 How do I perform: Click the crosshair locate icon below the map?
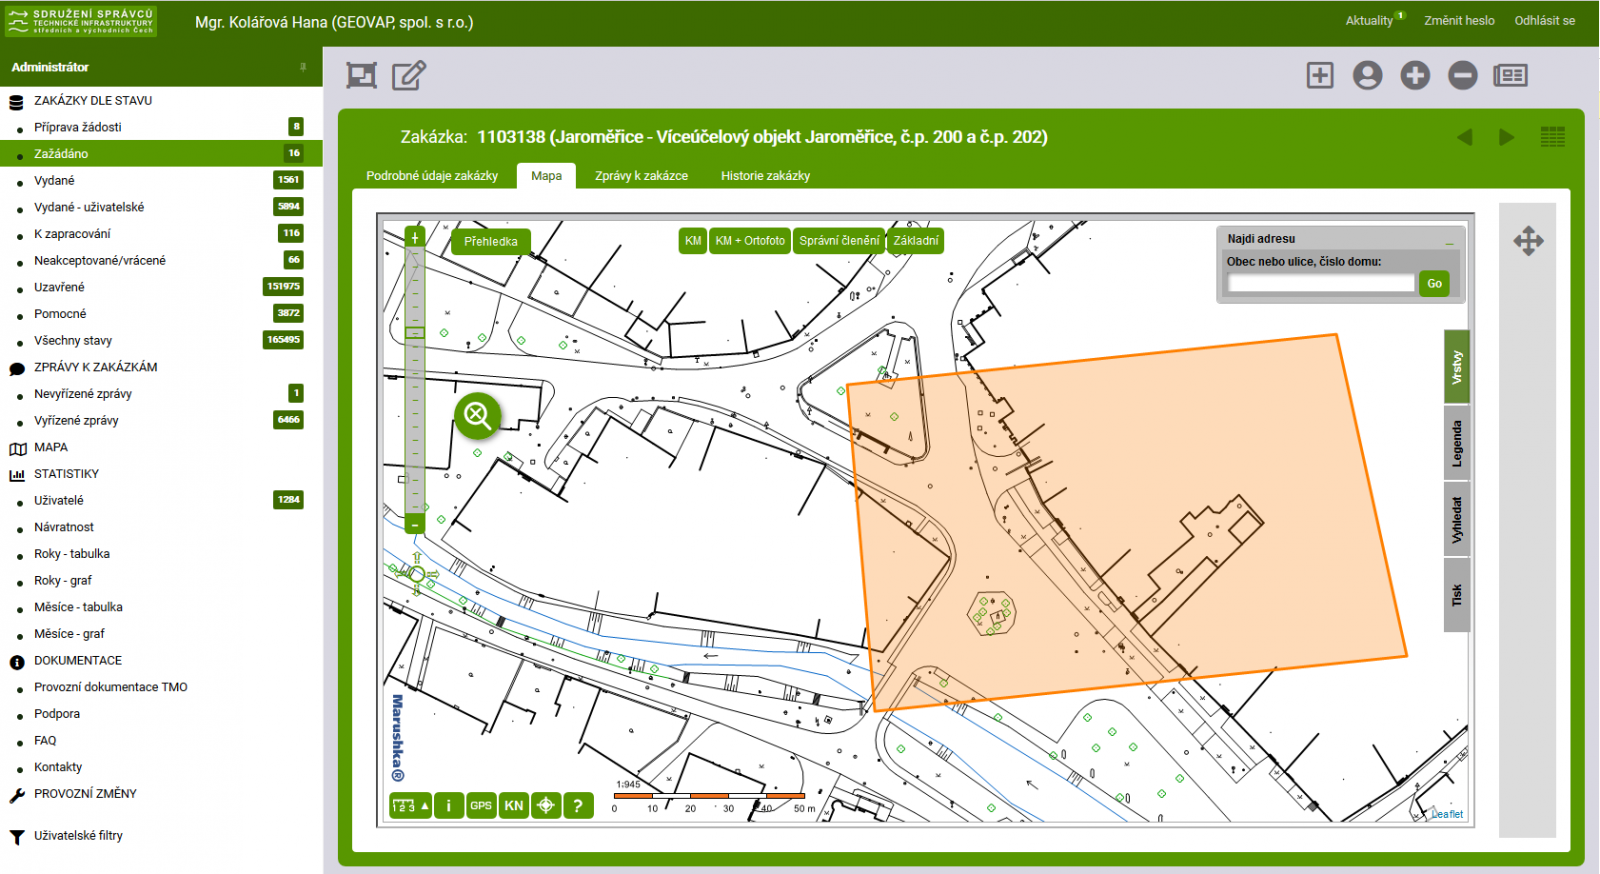[546, 805]
